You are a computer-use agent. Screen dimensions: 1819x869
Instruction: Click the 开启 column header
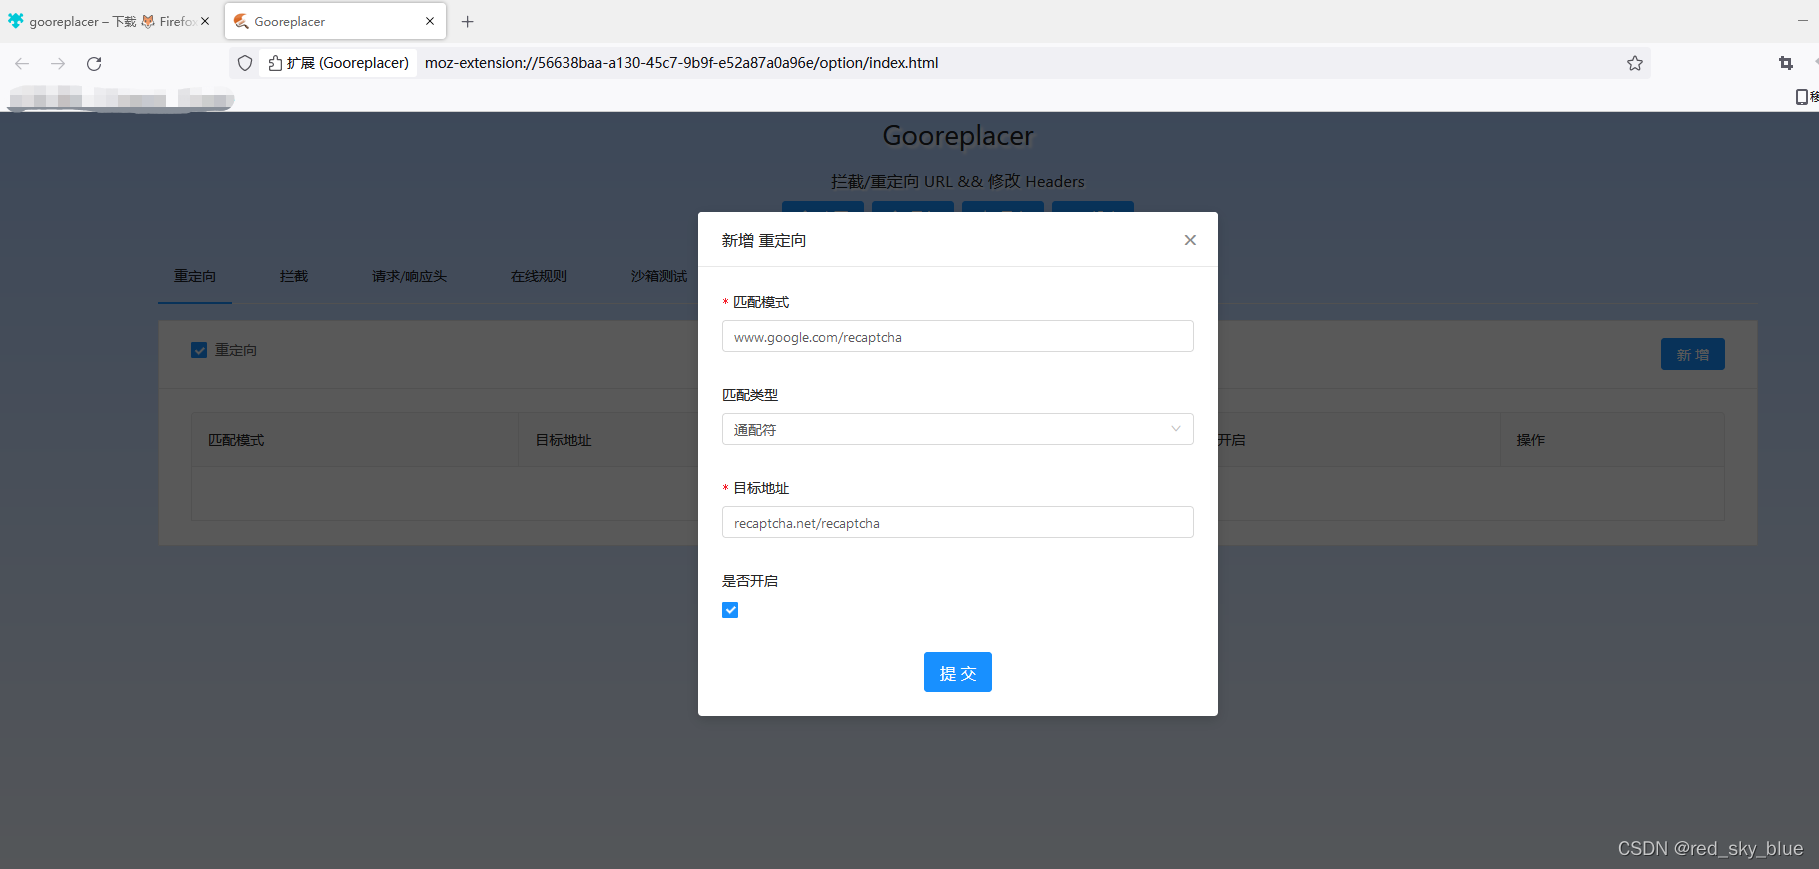point(1232,440)
